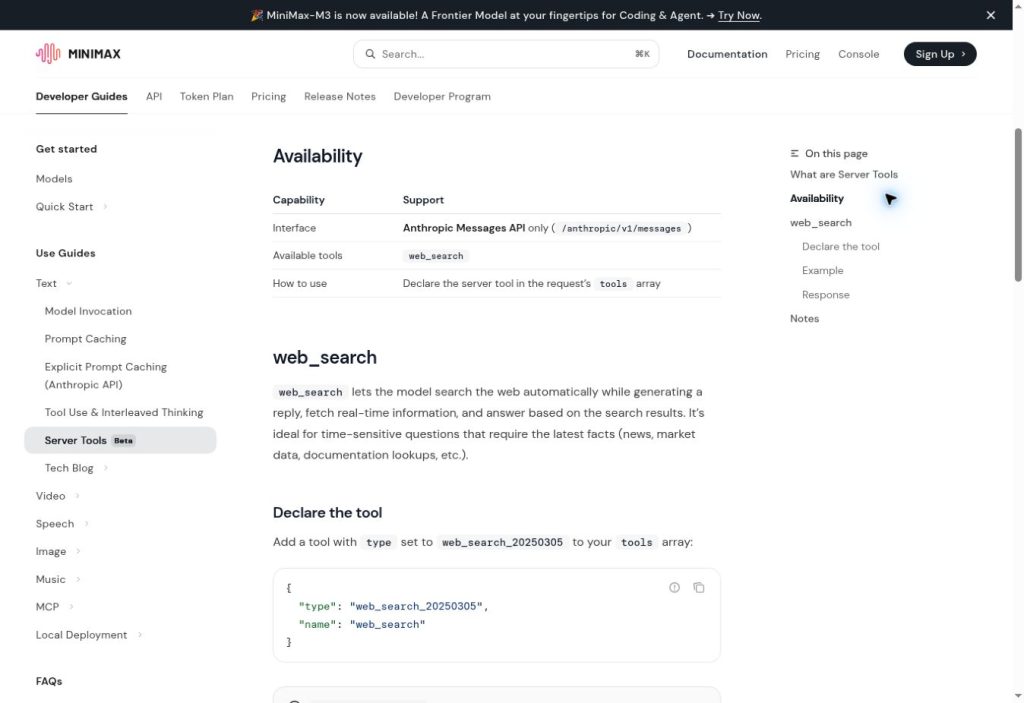Image resolution: width=1024 pixels, height=703 pixels.
Task: Click the Declare the tool heading
Action: coord(327,513)
